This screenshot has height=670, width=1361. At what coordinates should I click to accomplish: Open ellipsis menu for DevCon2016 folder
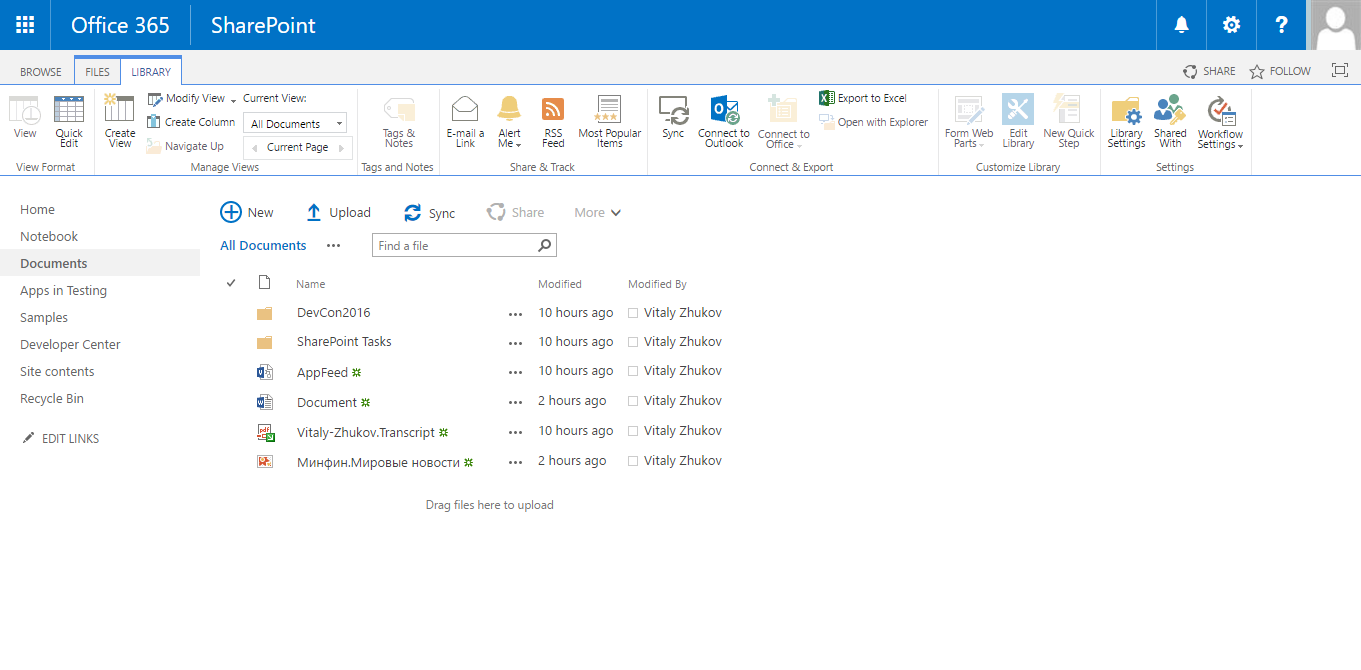515,313
